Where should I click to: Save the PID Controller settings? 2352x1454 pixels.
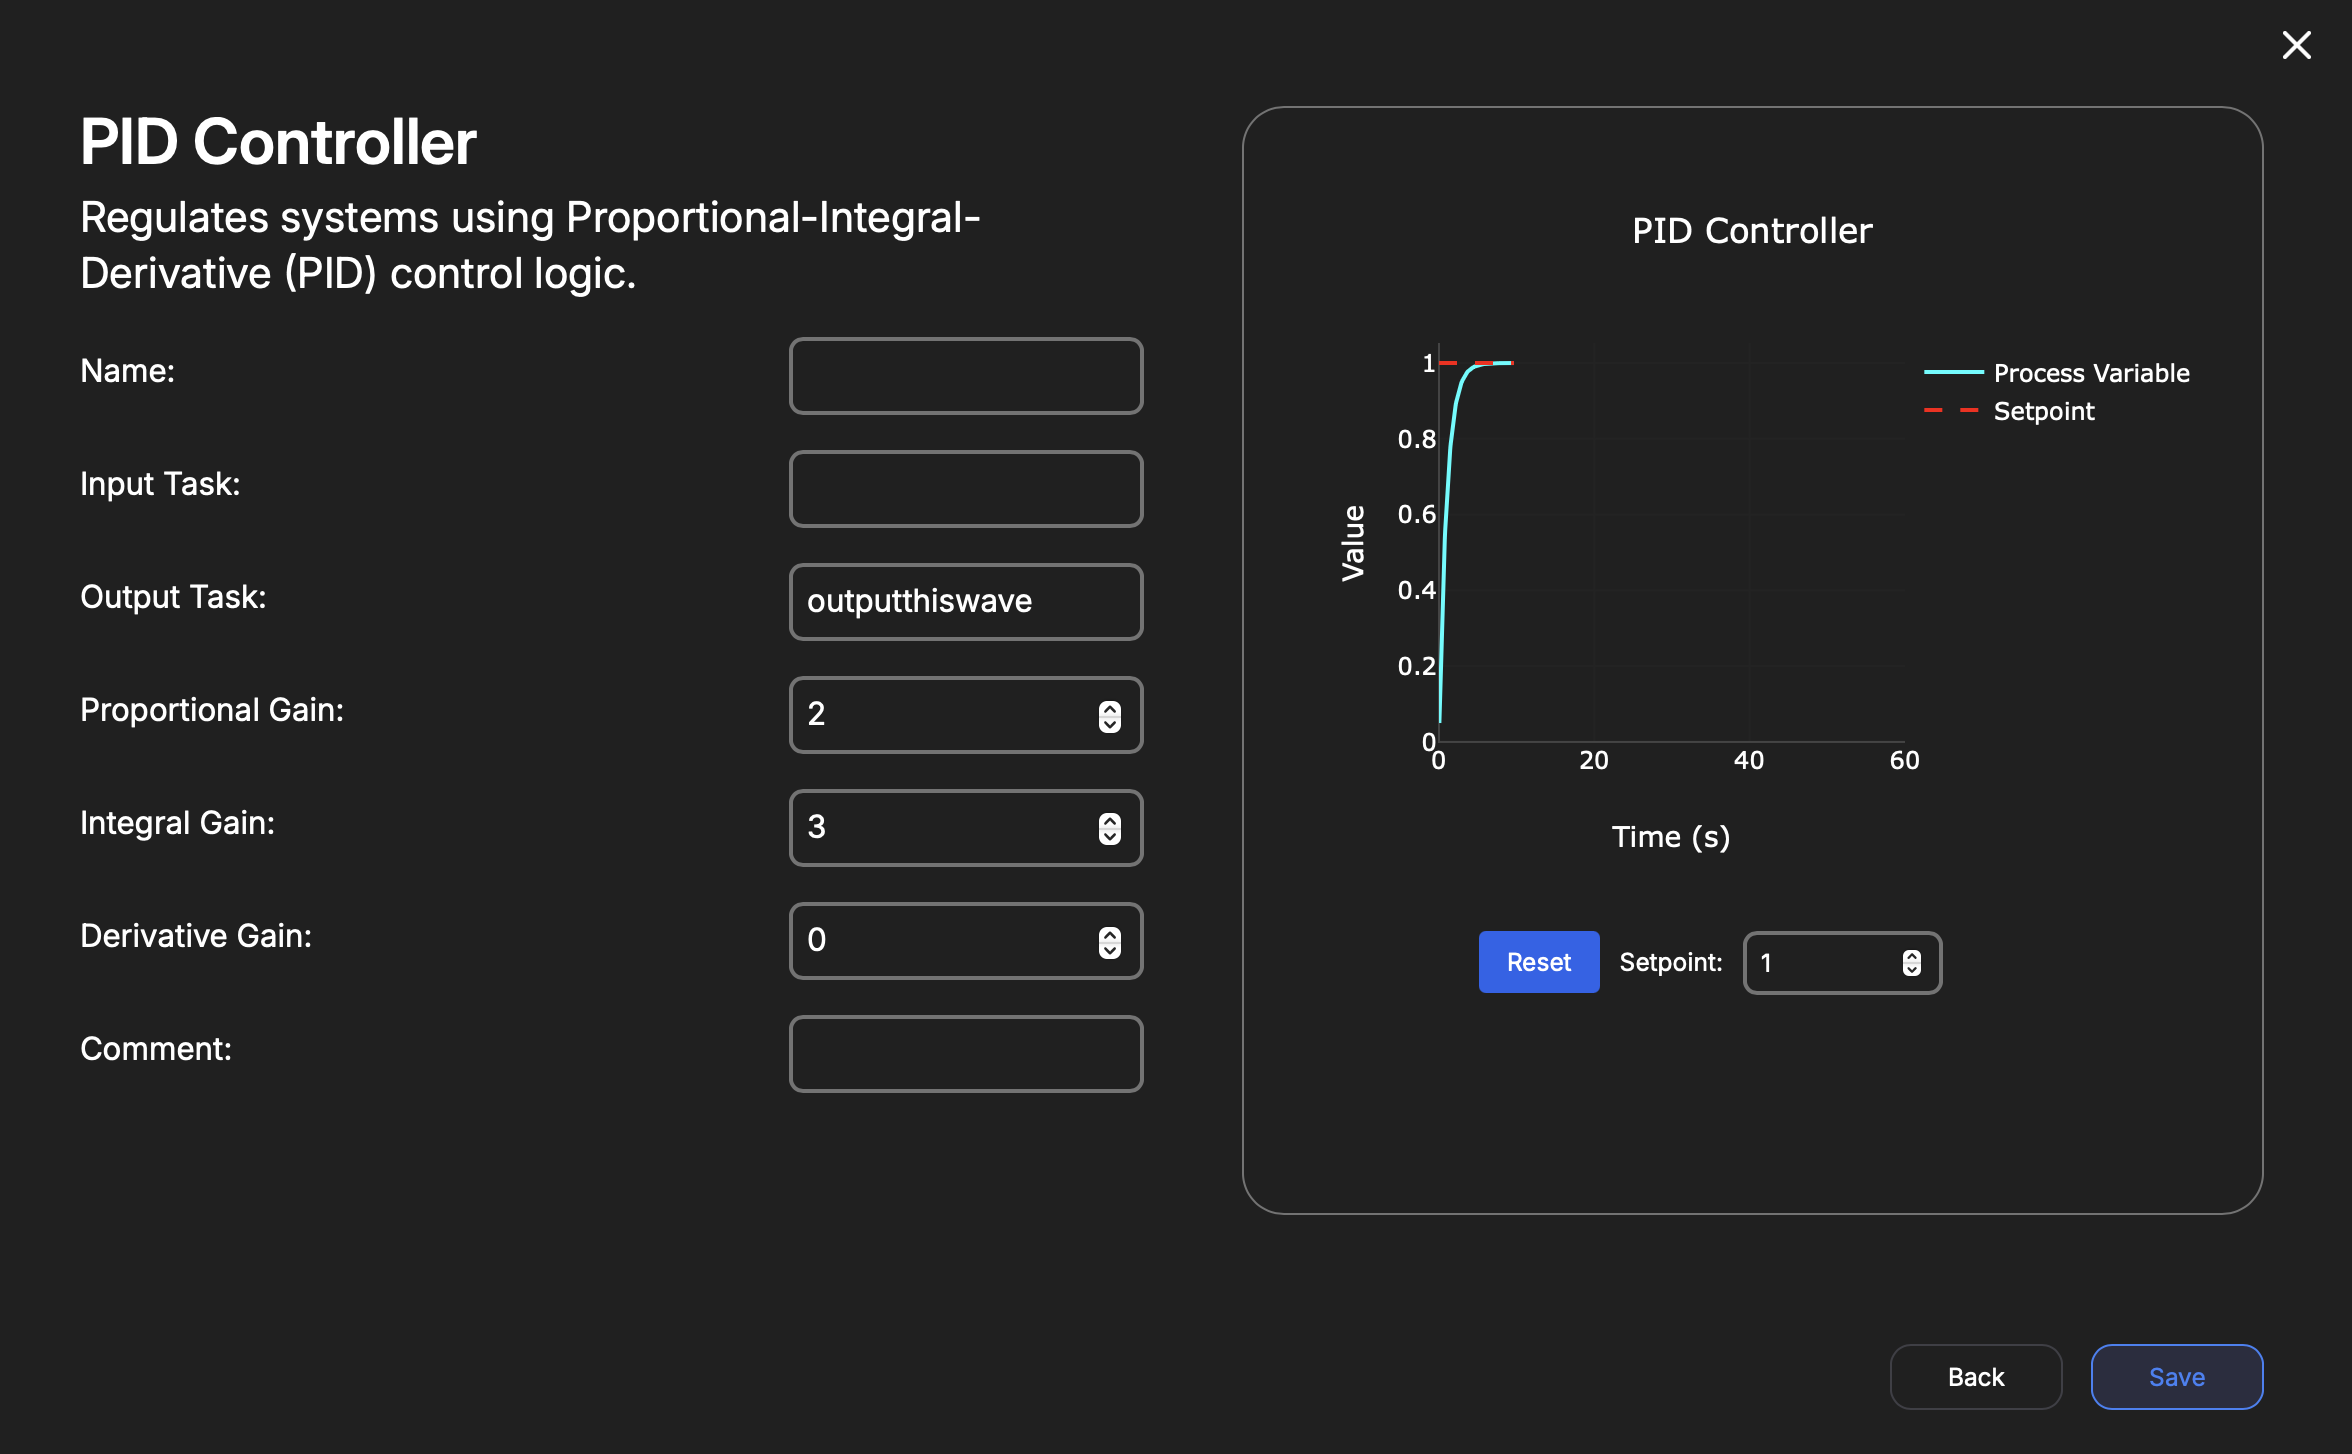point(2176,1377)
